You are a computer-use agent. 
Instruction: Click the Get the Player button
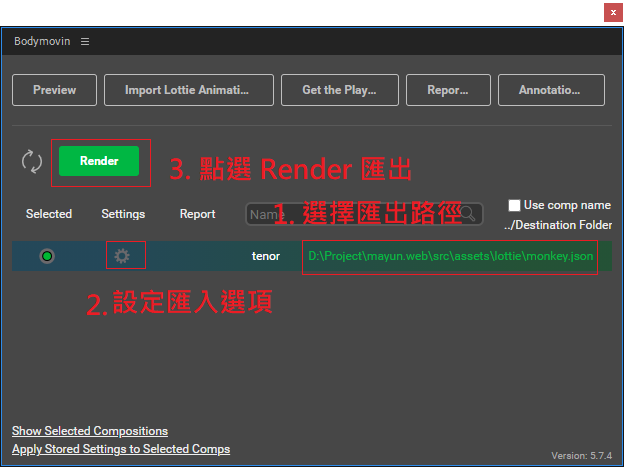pyautogui.click(x=339, y=90)
